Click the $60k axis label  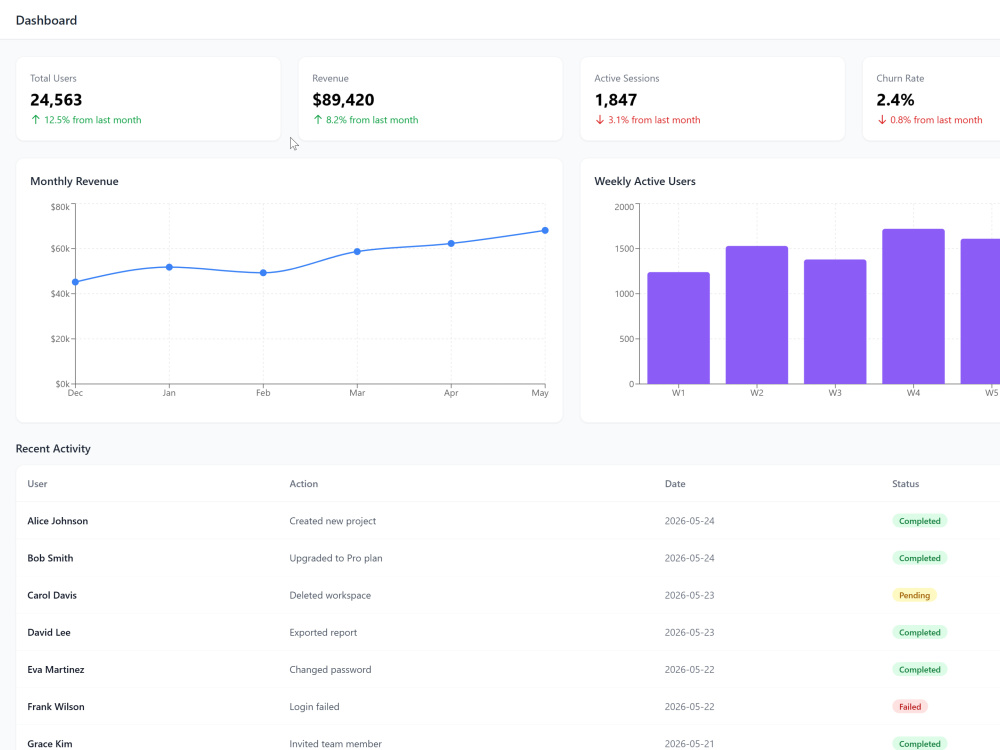(x=60, y=249)
